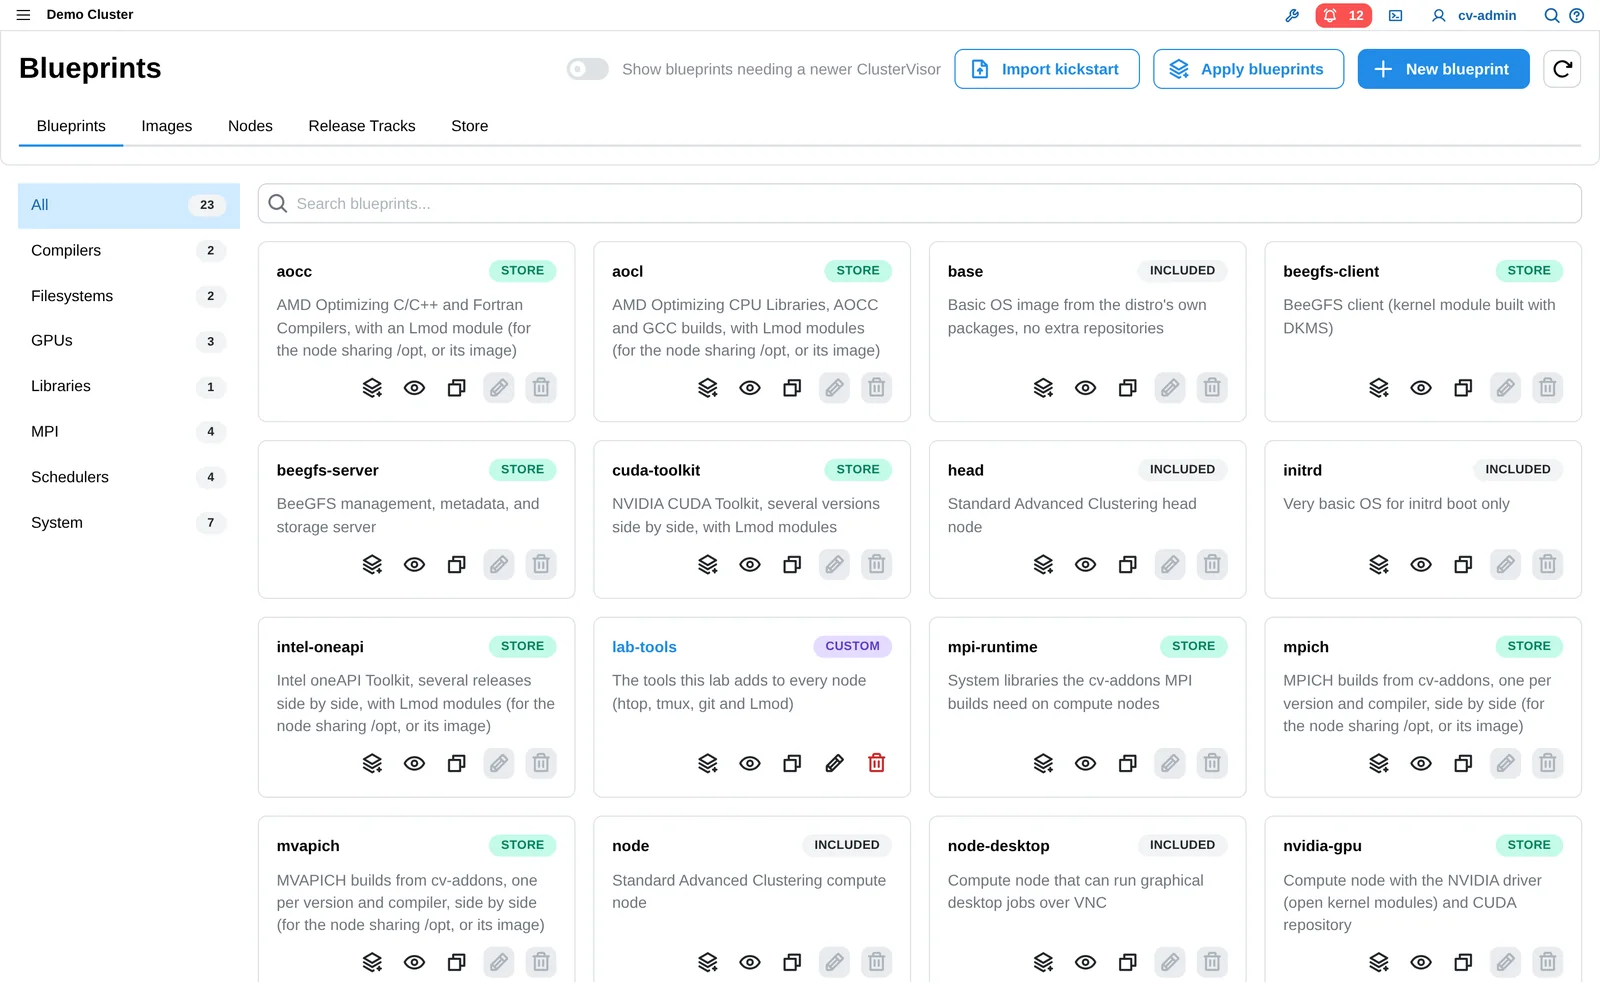Click the Apply blueprints button
The image size is (1600, 1000).
tap(1248, 69)
